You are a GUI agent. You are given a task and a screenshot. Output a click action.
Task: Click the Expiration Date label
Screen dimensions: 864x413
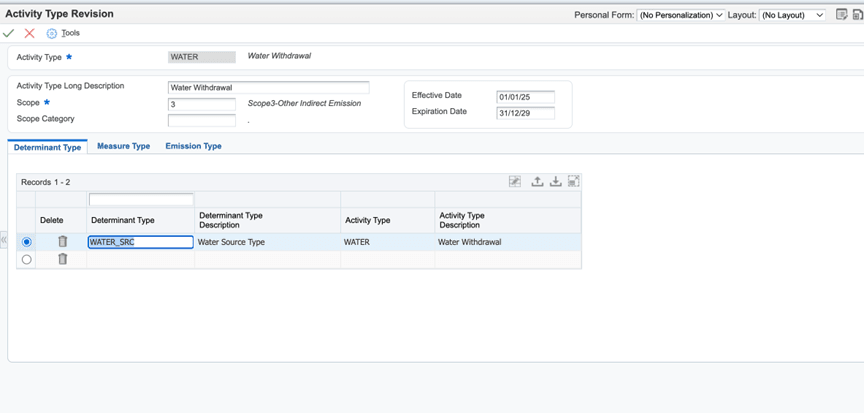439,111
